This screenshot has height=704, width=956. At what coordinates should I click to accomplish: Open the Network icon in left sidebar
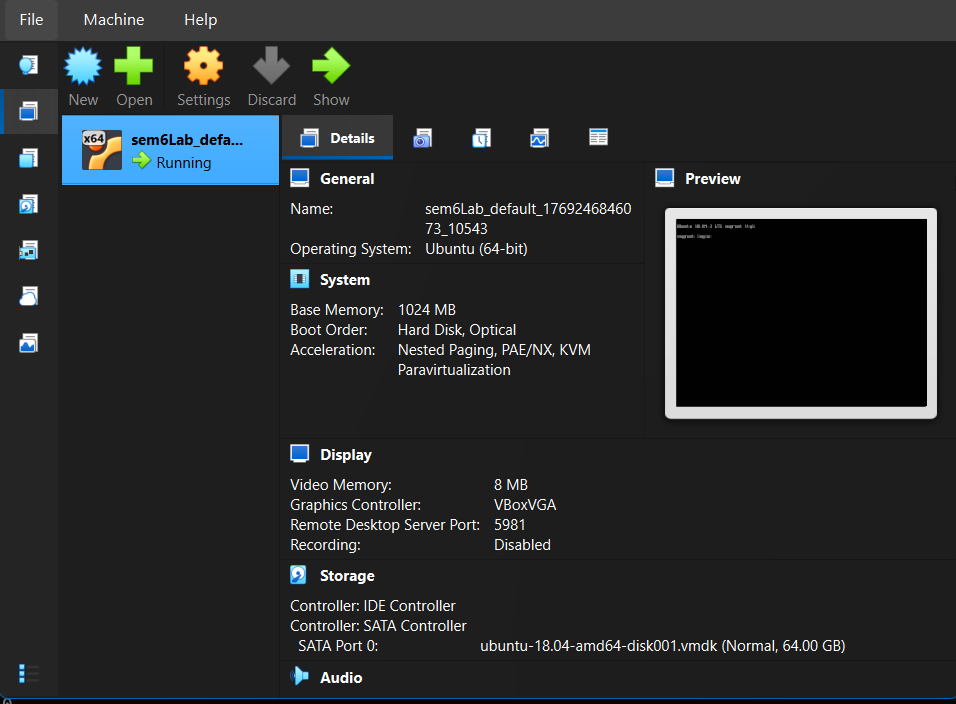28,250
